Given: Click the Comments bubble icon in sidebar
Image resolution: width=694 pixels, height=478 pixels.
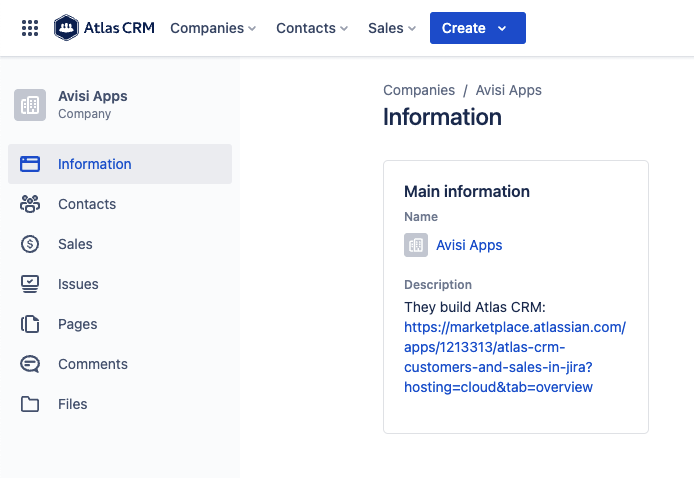Looking at the screenshot, I should coord(30,364).
